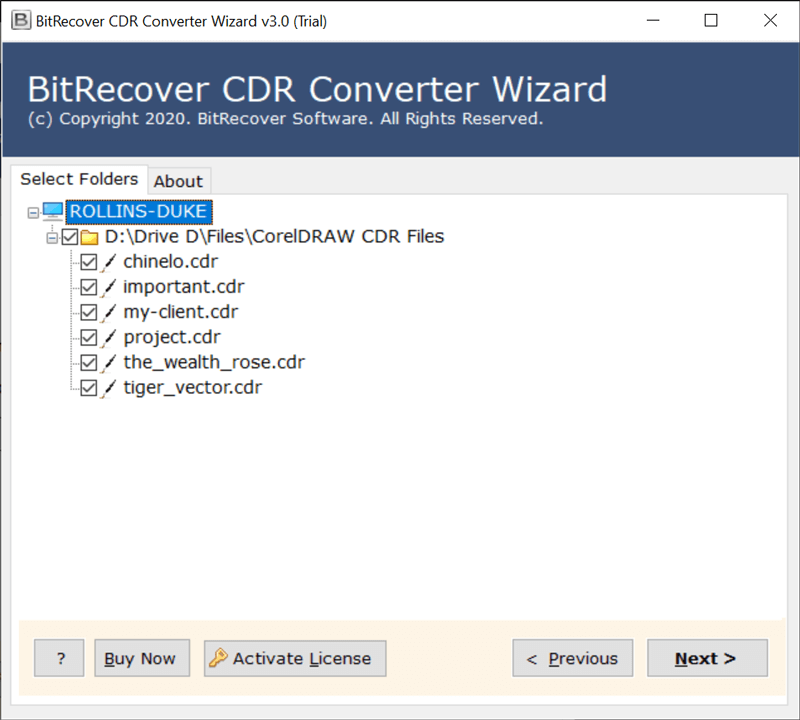The height and width of the screenshot is (720, 800).
Task: Click the ROLLINS-DUKE computer icon
Action: pos(52,211)
